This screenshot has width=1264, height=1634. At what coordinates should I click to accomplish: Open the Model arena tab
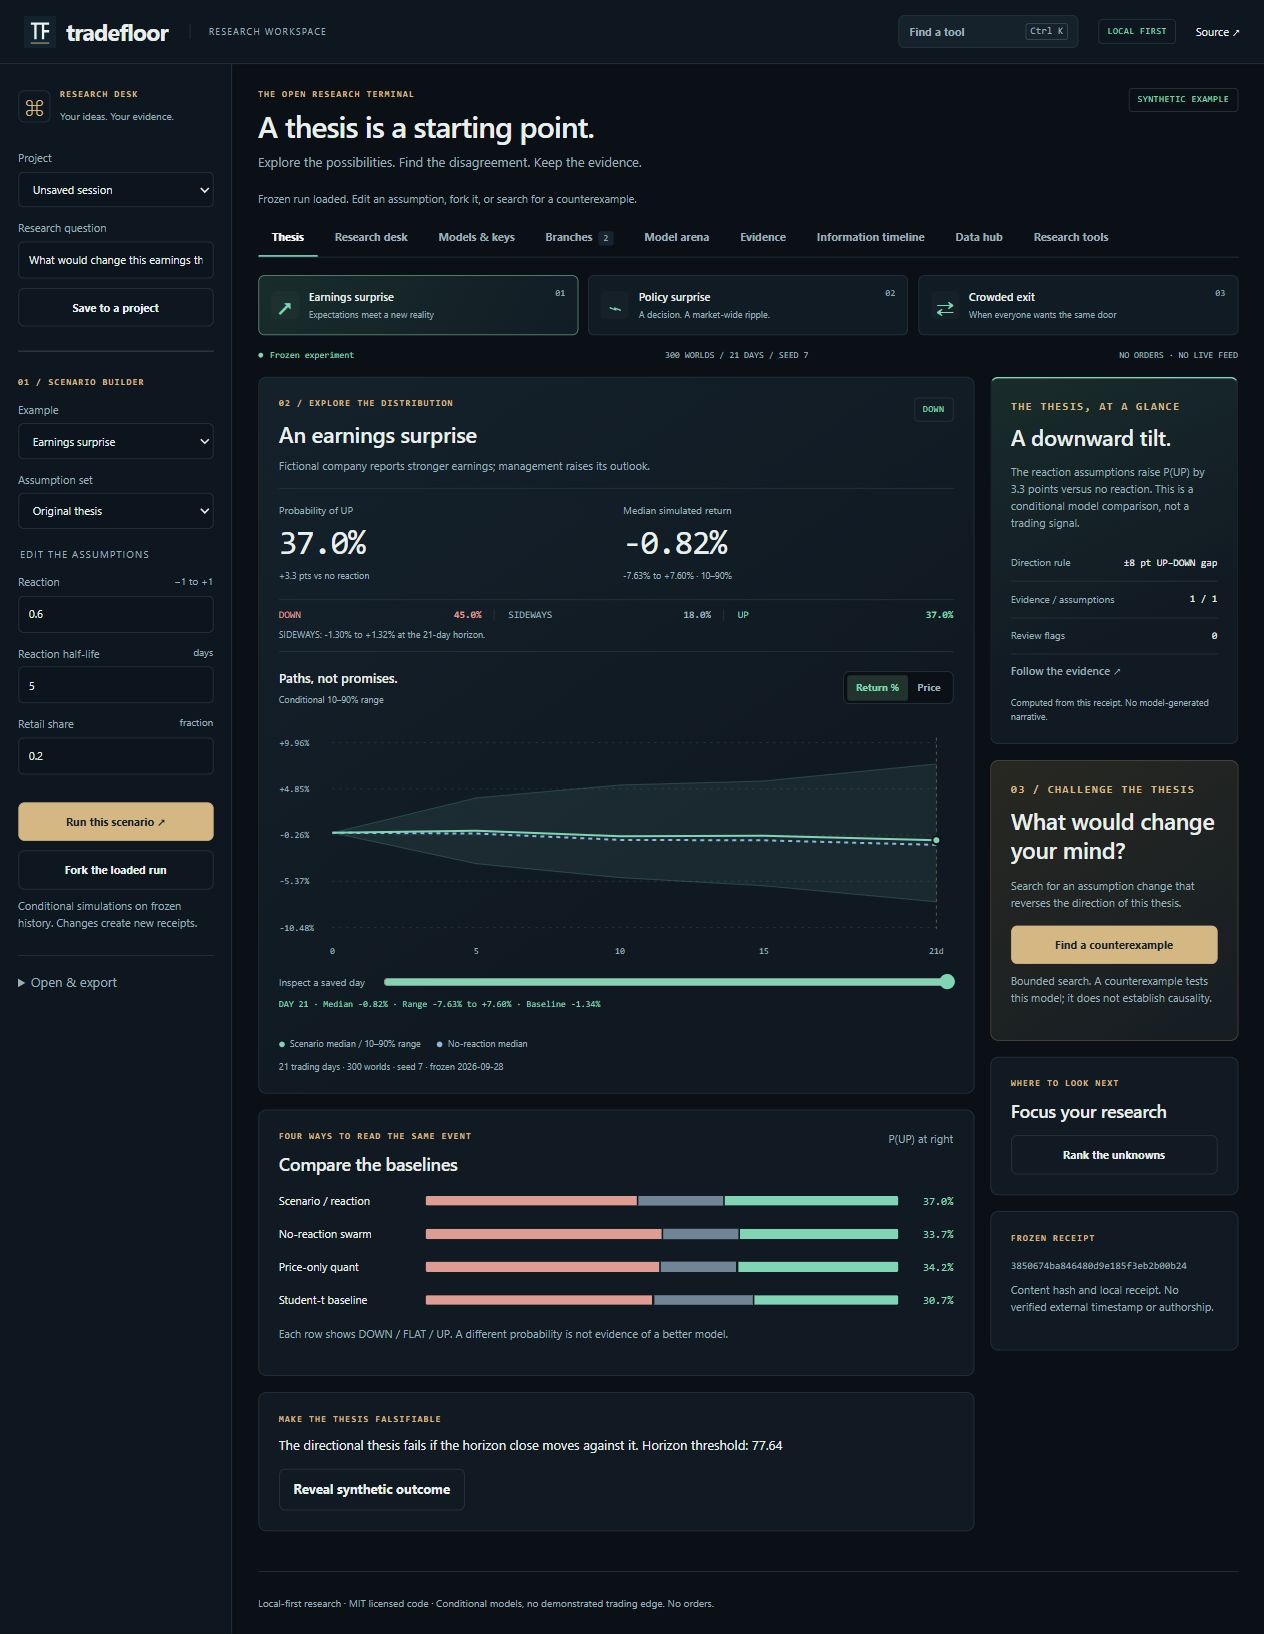676,237
